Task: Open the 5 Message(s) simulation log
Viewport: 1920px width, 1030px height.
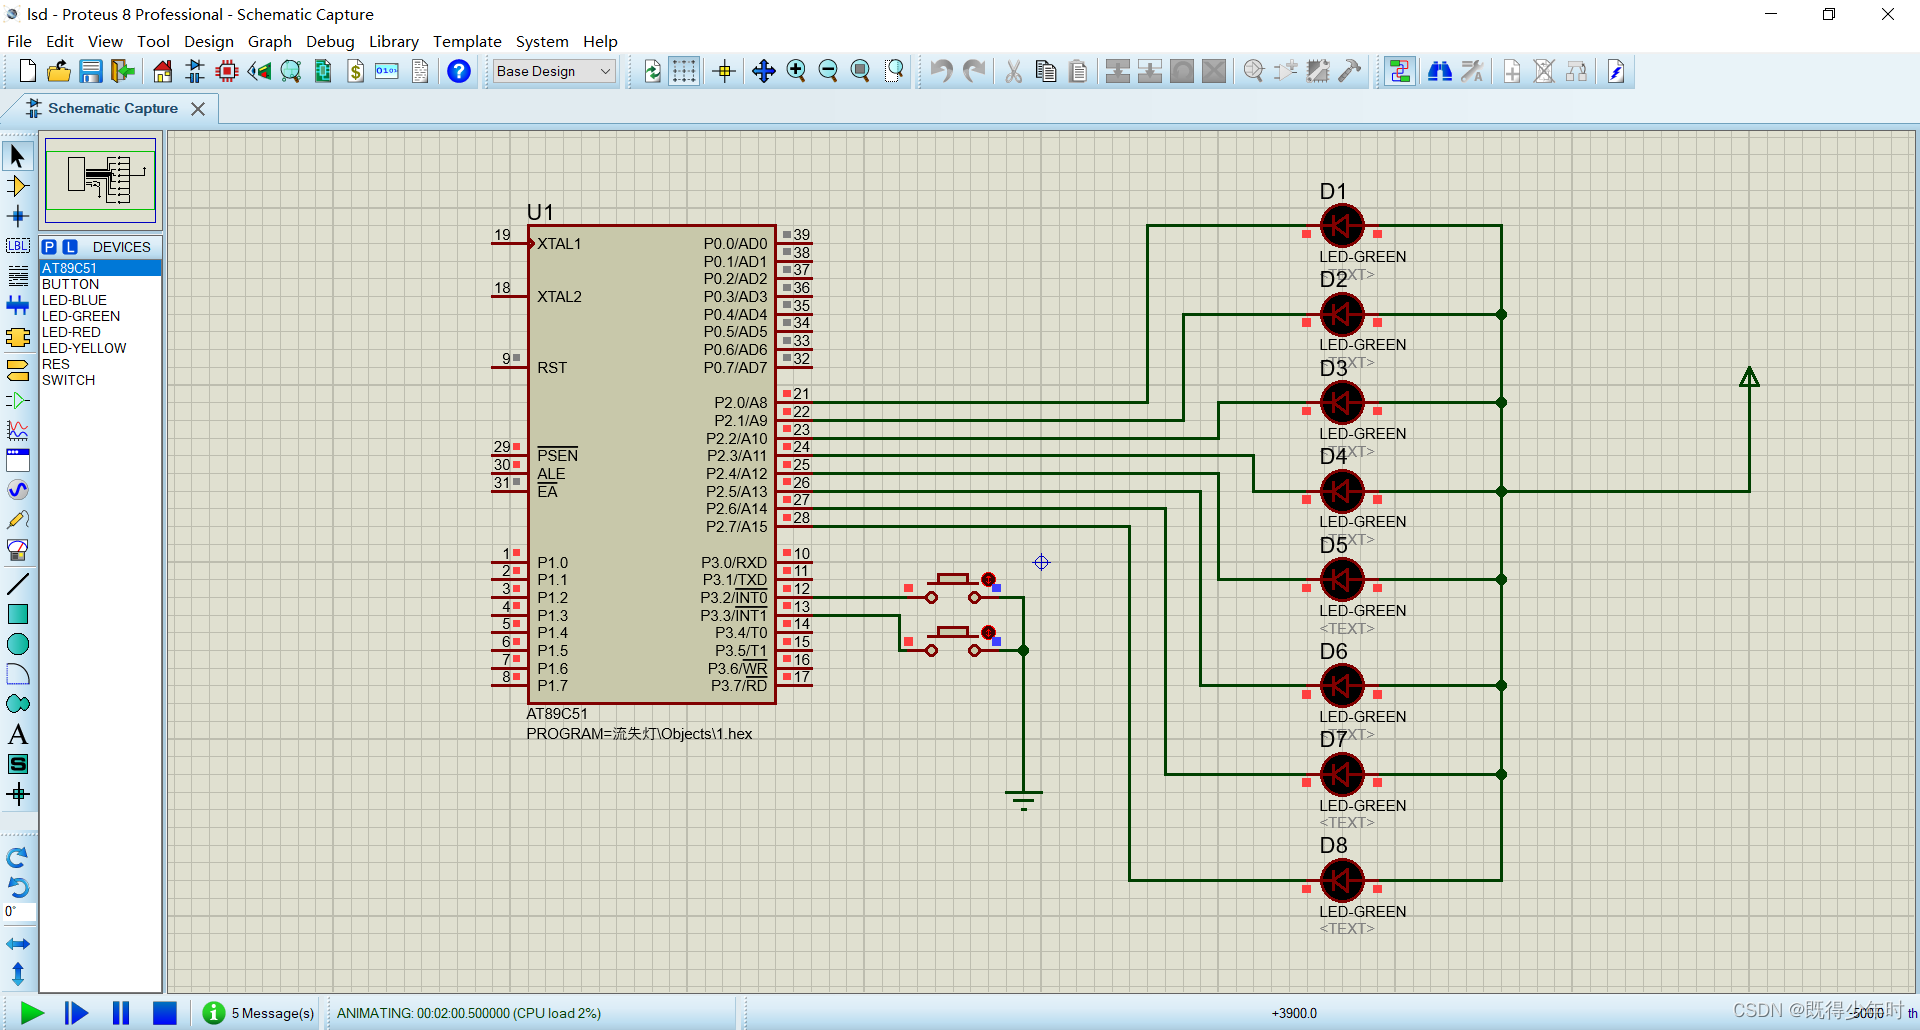Action: pos(259,1013)
